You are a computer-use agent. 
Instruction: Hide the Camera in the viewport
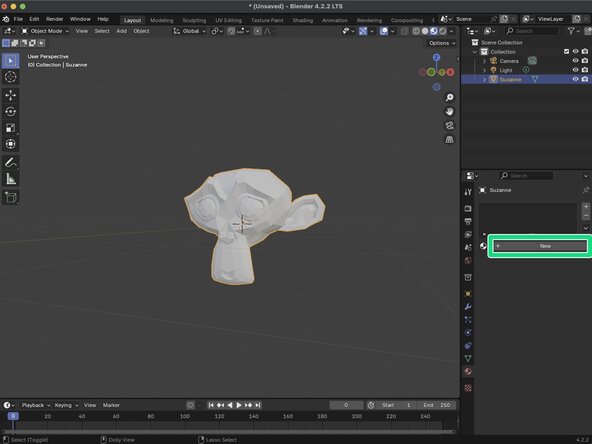pos(575,61)
